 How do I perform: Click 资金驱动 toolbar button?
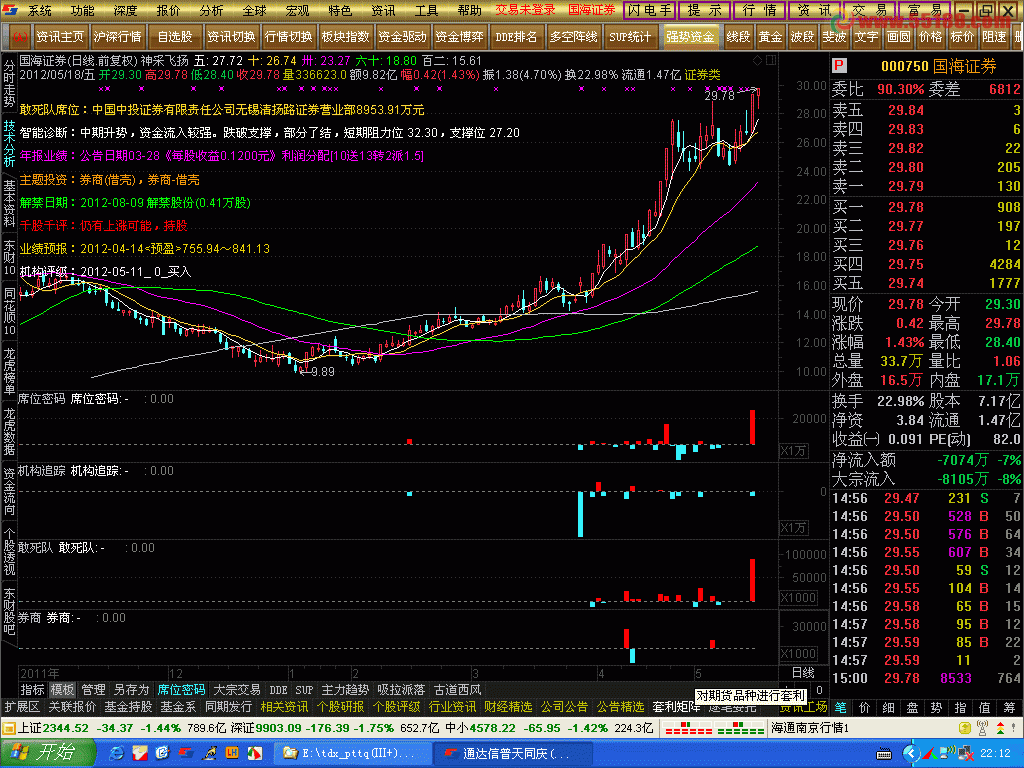[x=402, y=37]
